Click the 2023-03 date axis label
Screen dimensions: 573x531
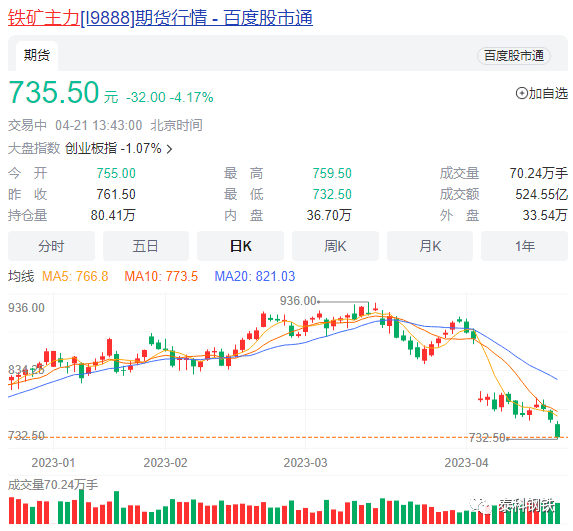click(306, 463)
